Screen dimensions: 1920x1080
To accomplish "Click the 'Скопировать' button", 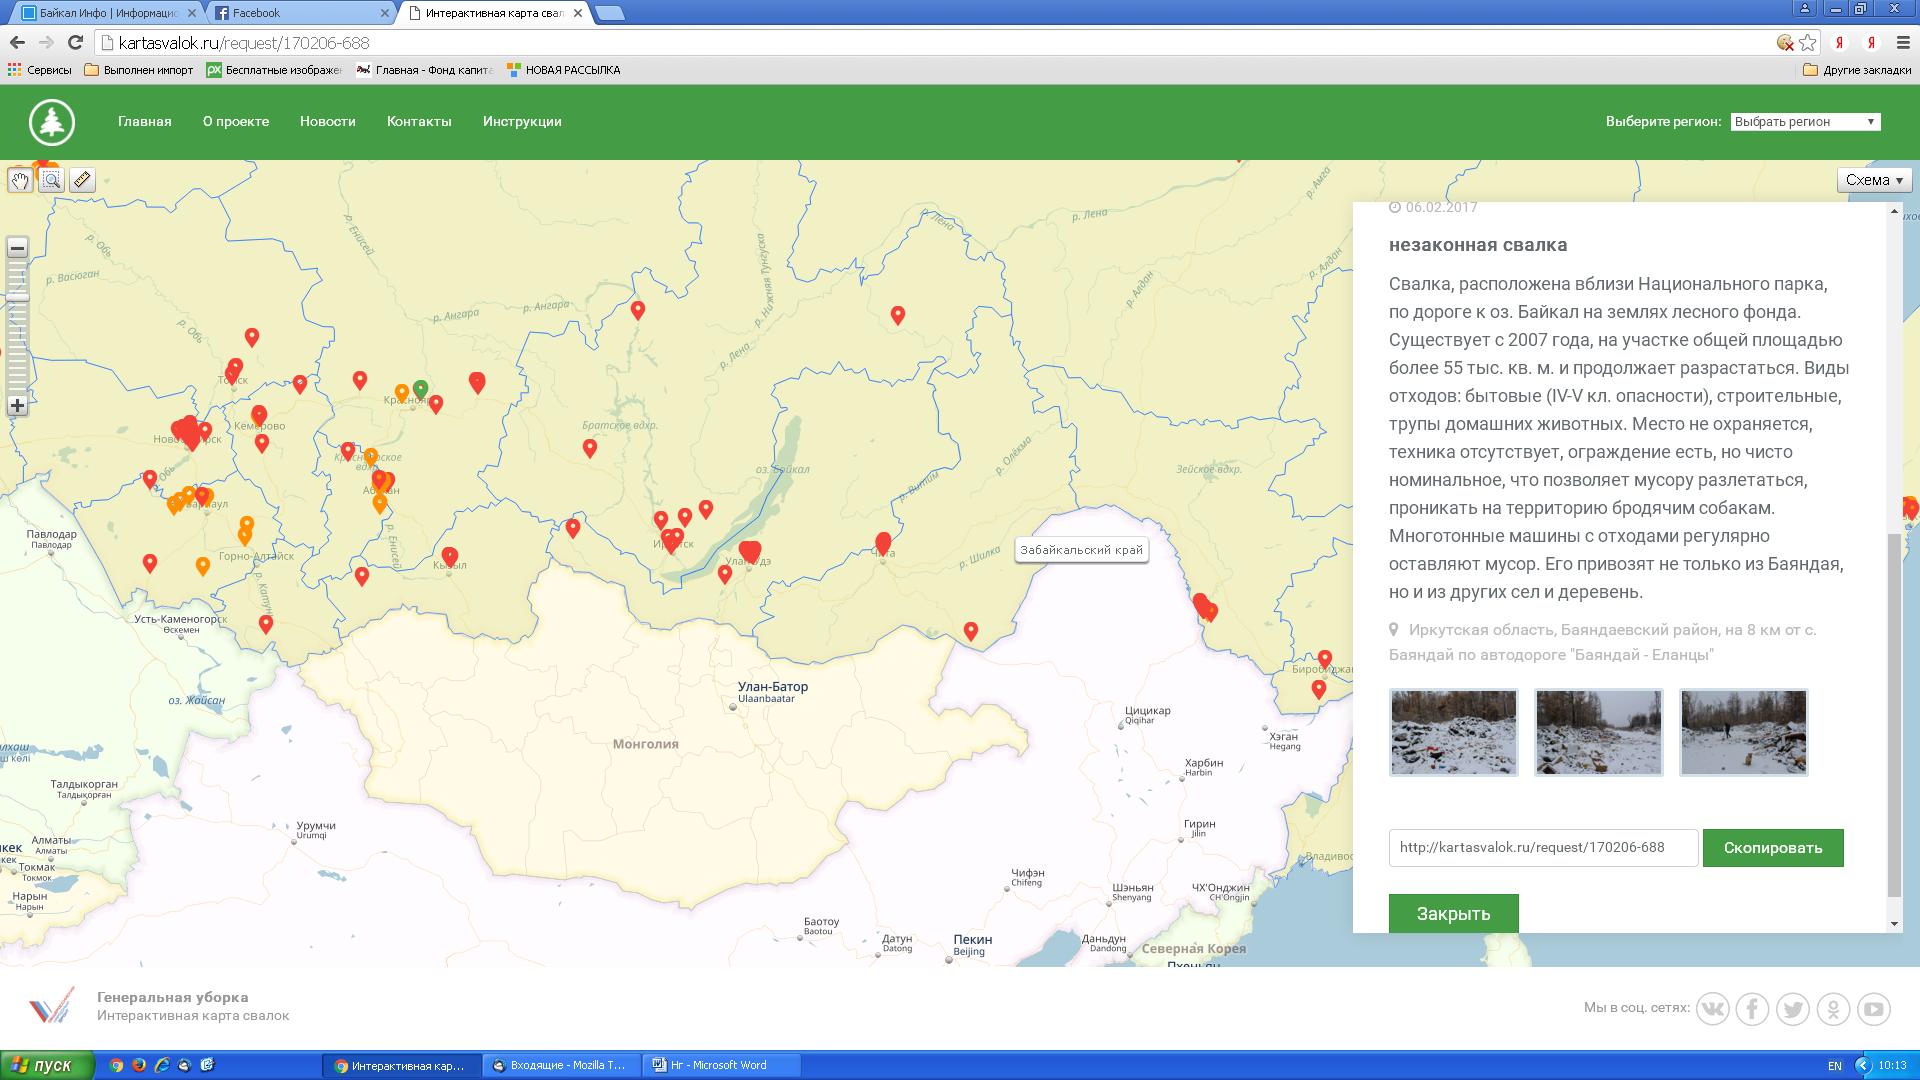I will [1773, 848].
